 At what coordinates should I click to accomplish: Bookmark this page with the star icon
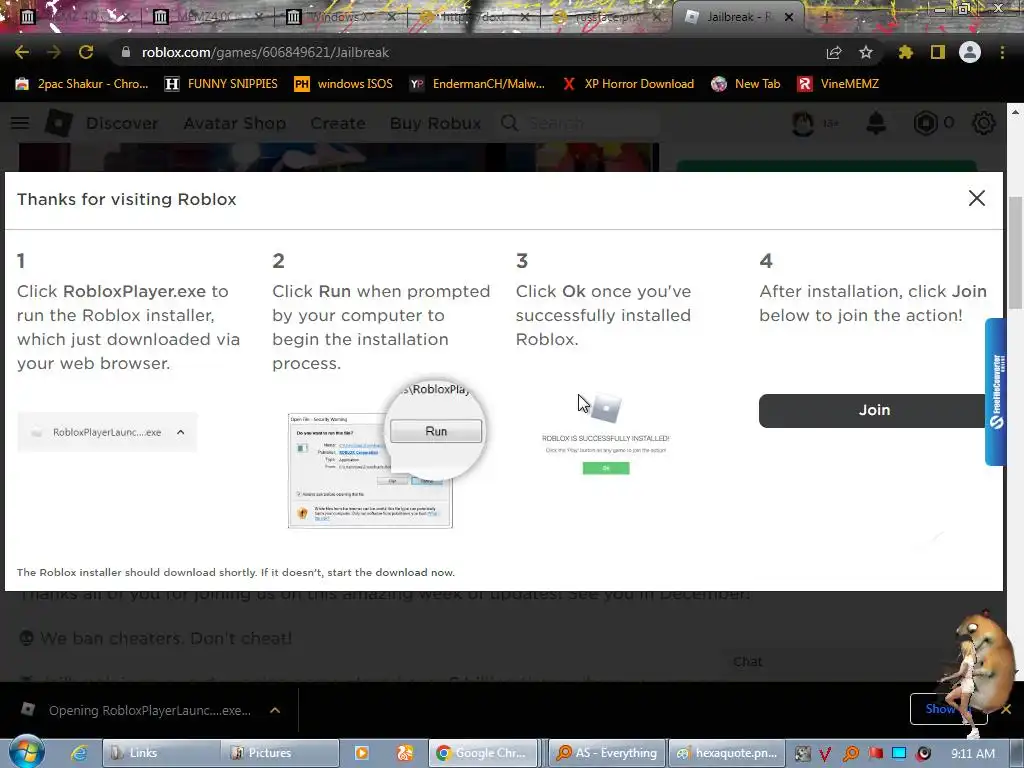[x=866, y=52]
